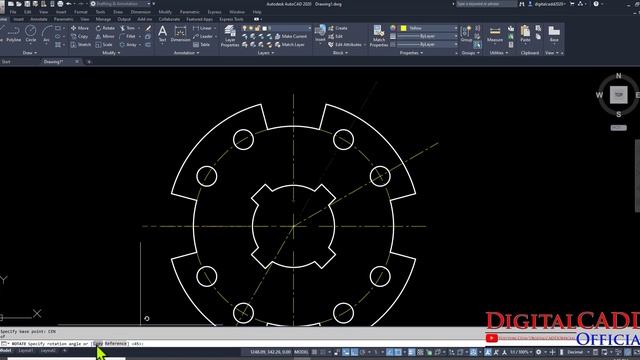Select the Arc draw tool

46,33
